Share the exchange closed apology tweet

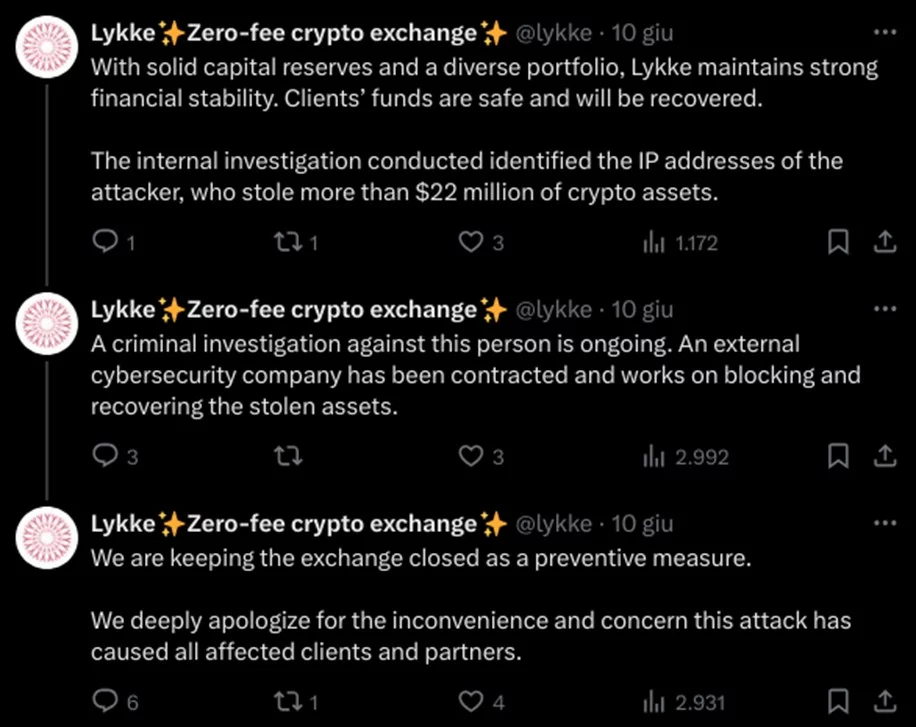[884, 700]
